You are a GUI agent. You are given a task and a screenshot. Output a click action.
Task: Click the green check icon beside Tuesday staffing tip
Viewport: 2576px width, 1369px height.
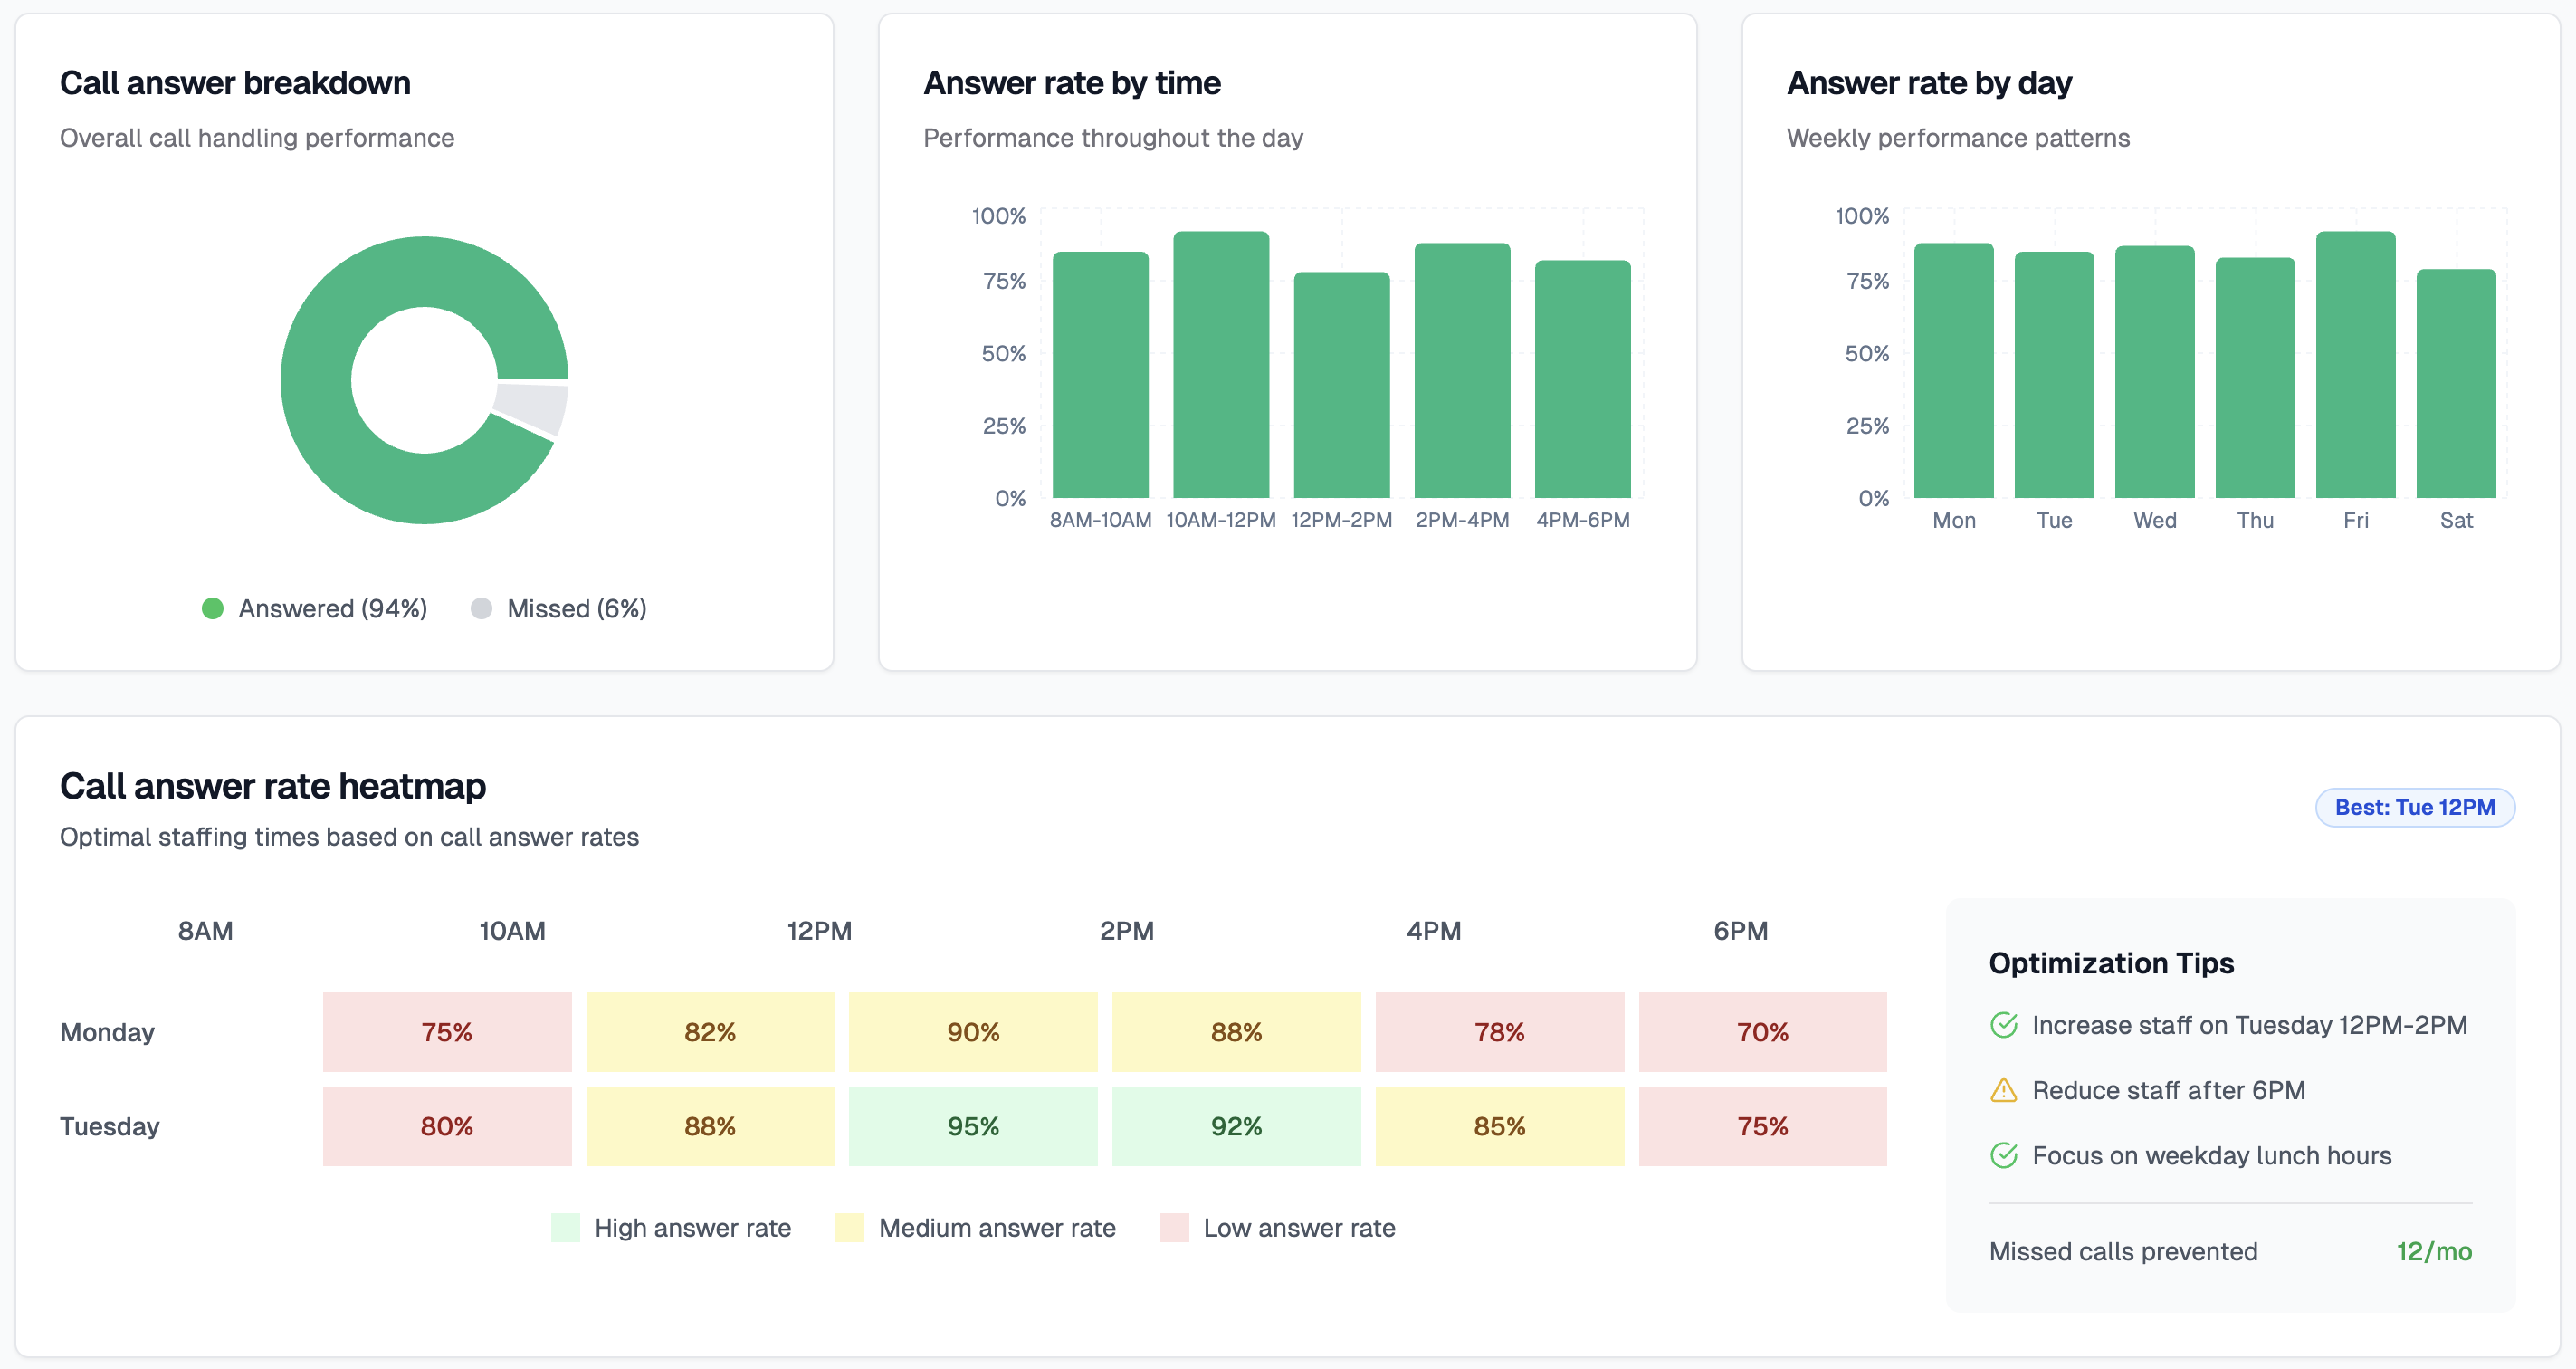click(x=2003, y=1025)
